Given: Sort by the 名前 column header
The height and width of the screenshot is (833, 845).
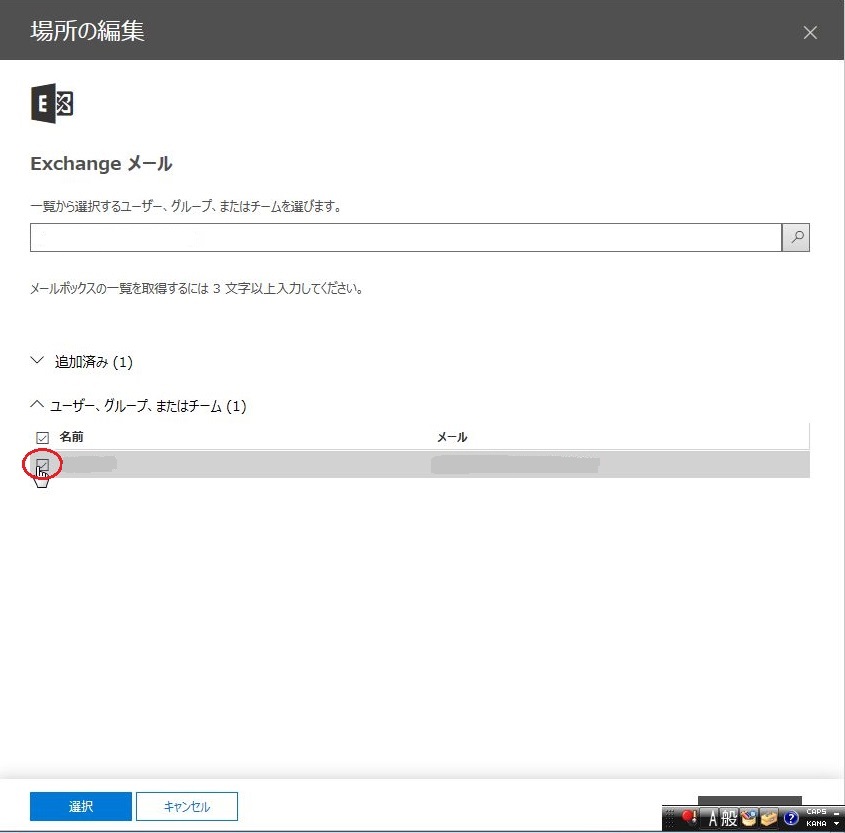Looking at the screenshot, I should tap(72, 437).
